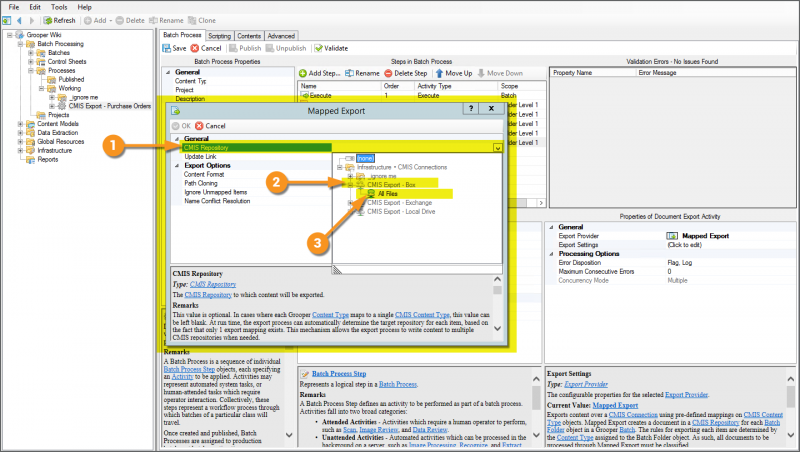Viewport: 800px width, 452px height.
Task: Click the Refresh toolbar button
Action: (x=58, y=20)
